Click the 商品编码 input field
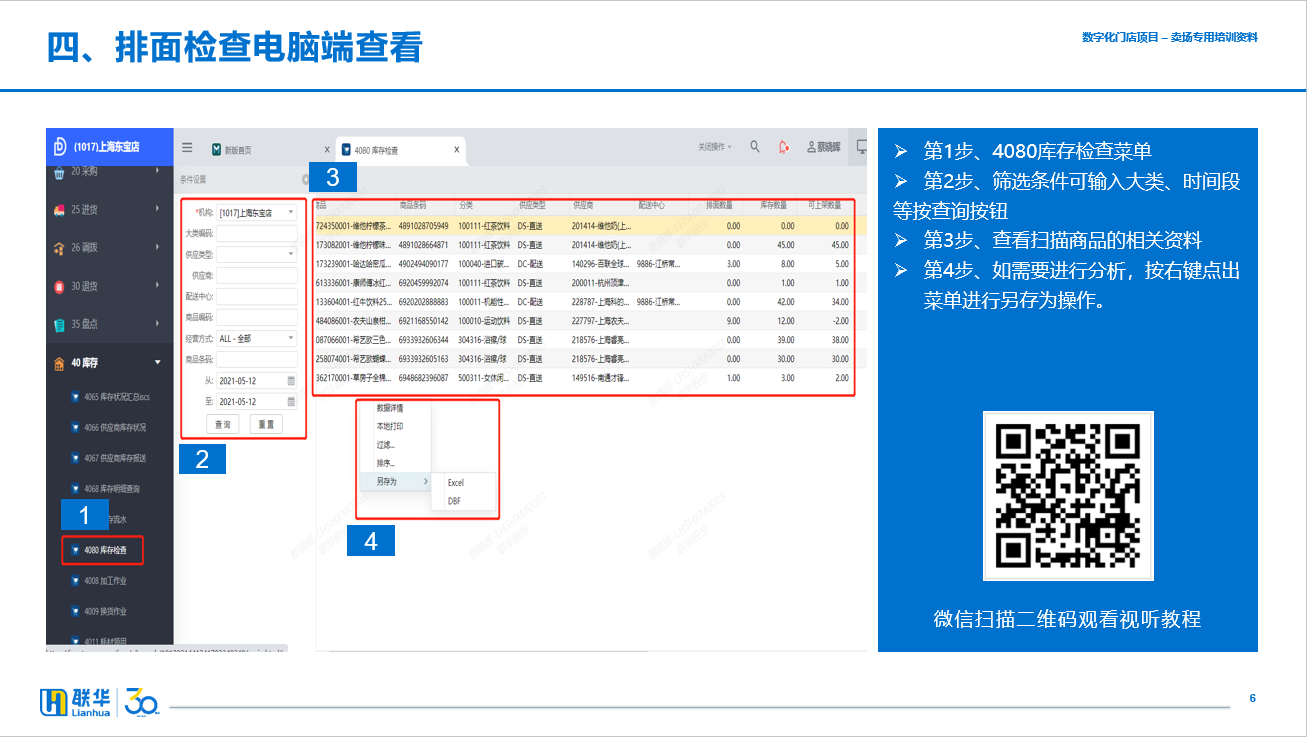The height and width of the screenshot is (737, 1307). [257, 317]
